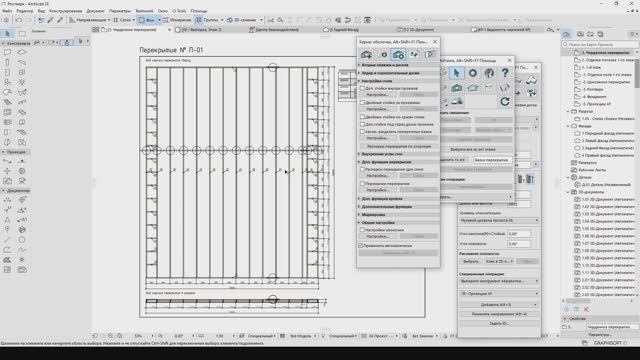Image resolution: width=640 pixels, height=360 pixels.
Task: Toggle the 'Настройки оболочки' checkbox
Action: pyautogui.click(x=362, y=230)
